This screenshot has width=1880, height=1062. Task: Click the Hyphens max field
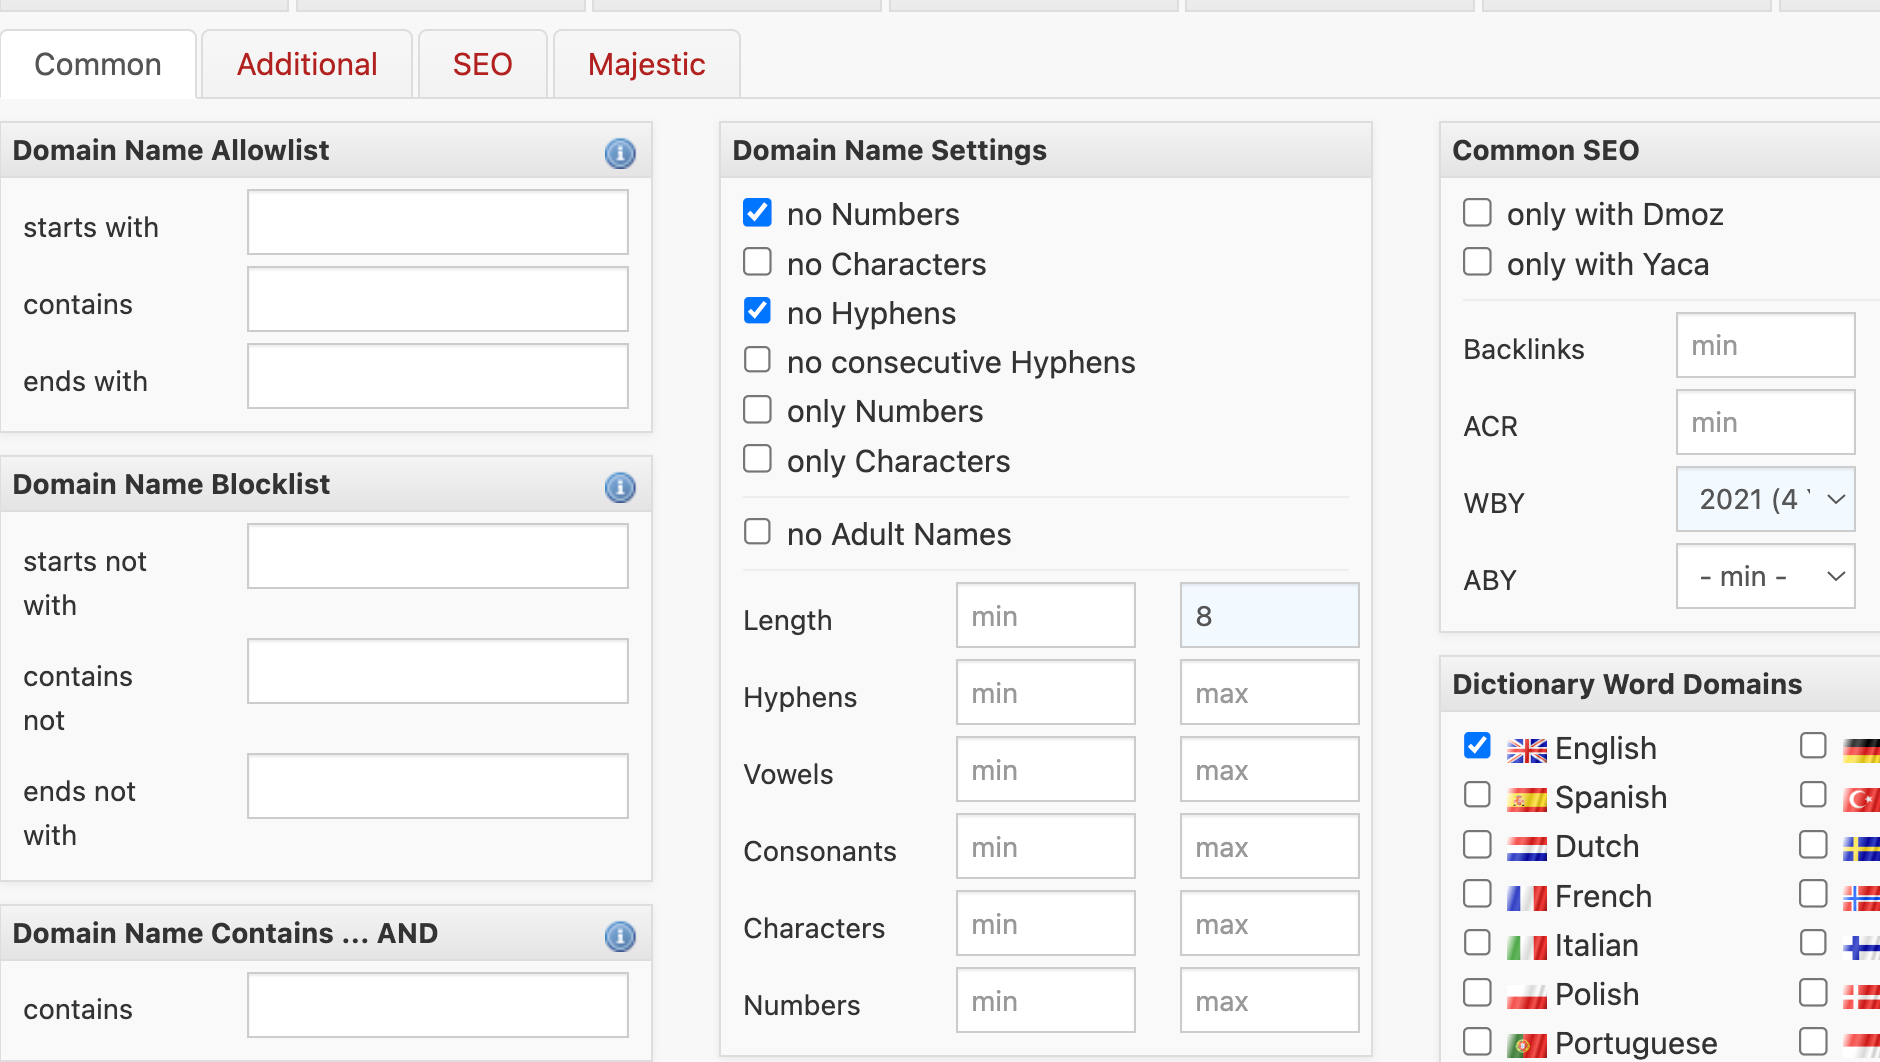click(1270, 692)
